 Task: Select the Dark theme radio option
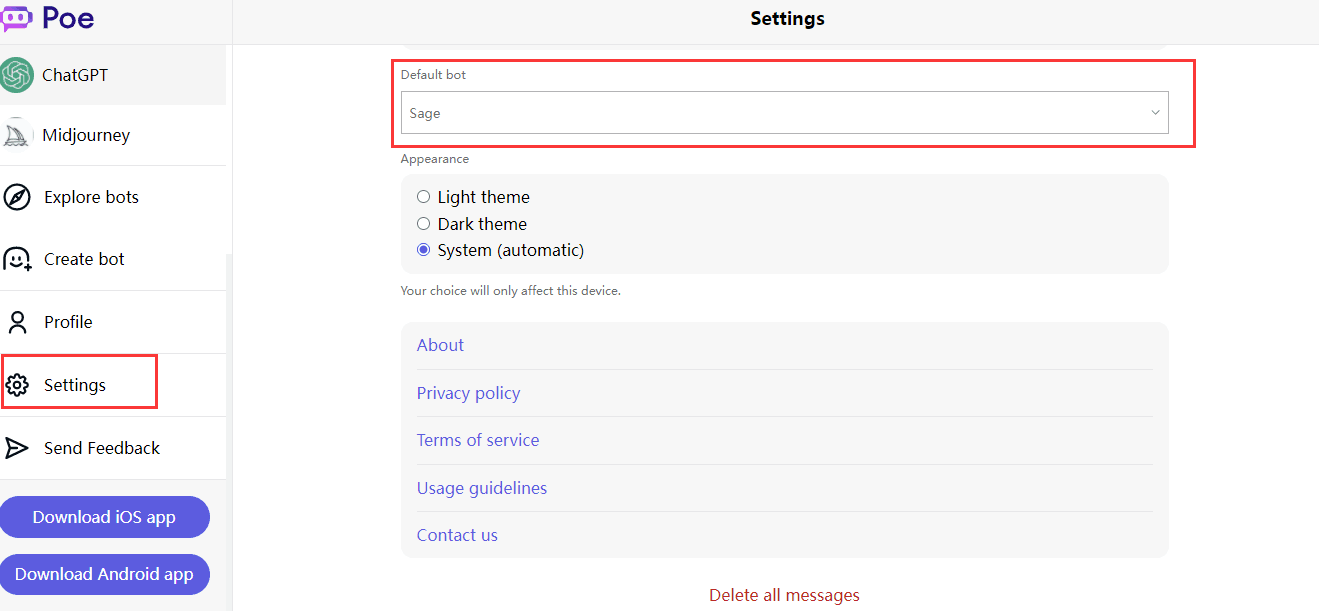point(424,224)
